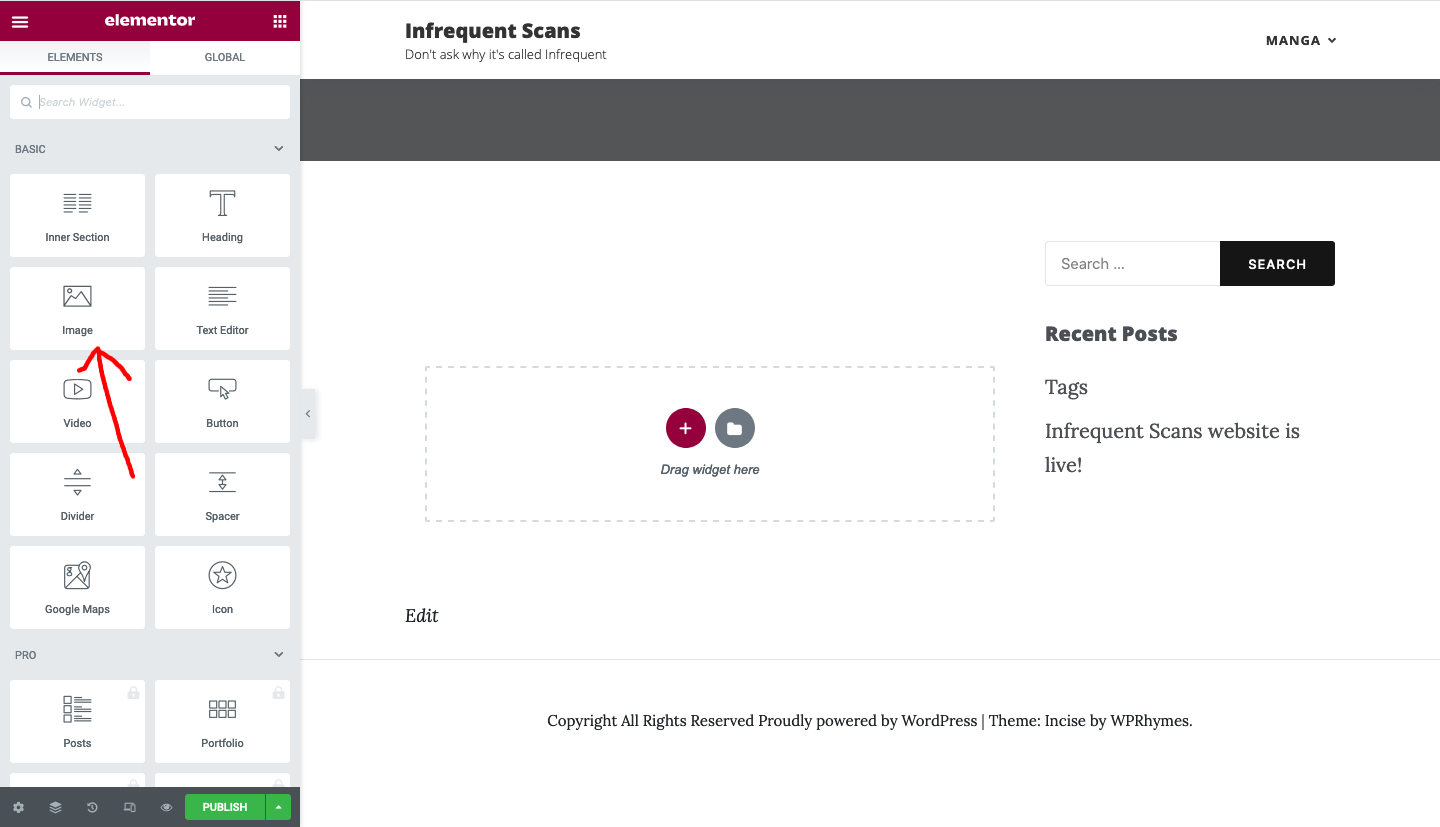Add new section with plus button

click(x=685, y=428)
